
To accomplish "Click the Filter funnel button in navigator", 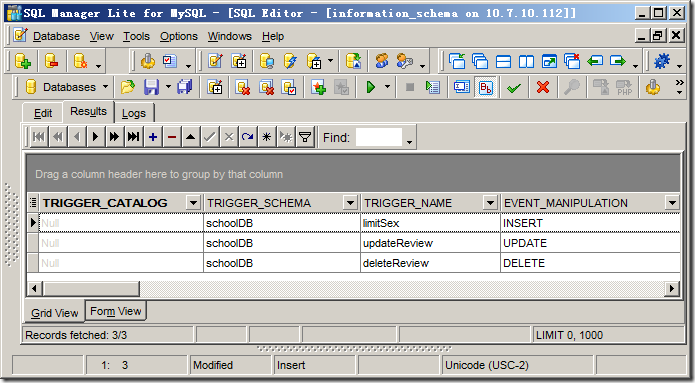I will tap(305, 137).
